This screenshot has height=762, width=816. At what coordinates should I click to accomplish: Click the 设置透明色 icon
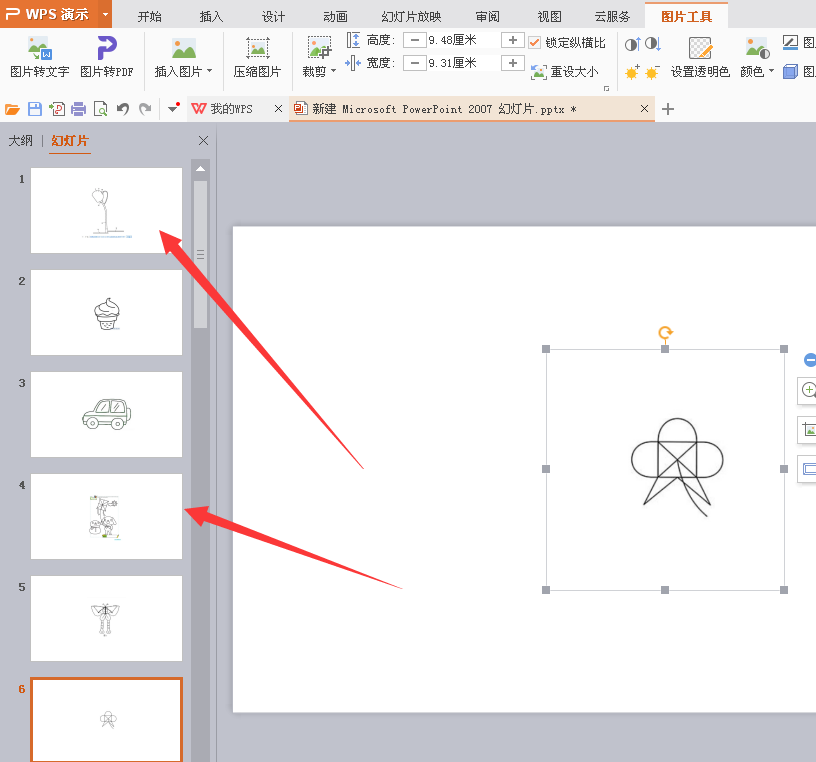(x=700, y=48)
